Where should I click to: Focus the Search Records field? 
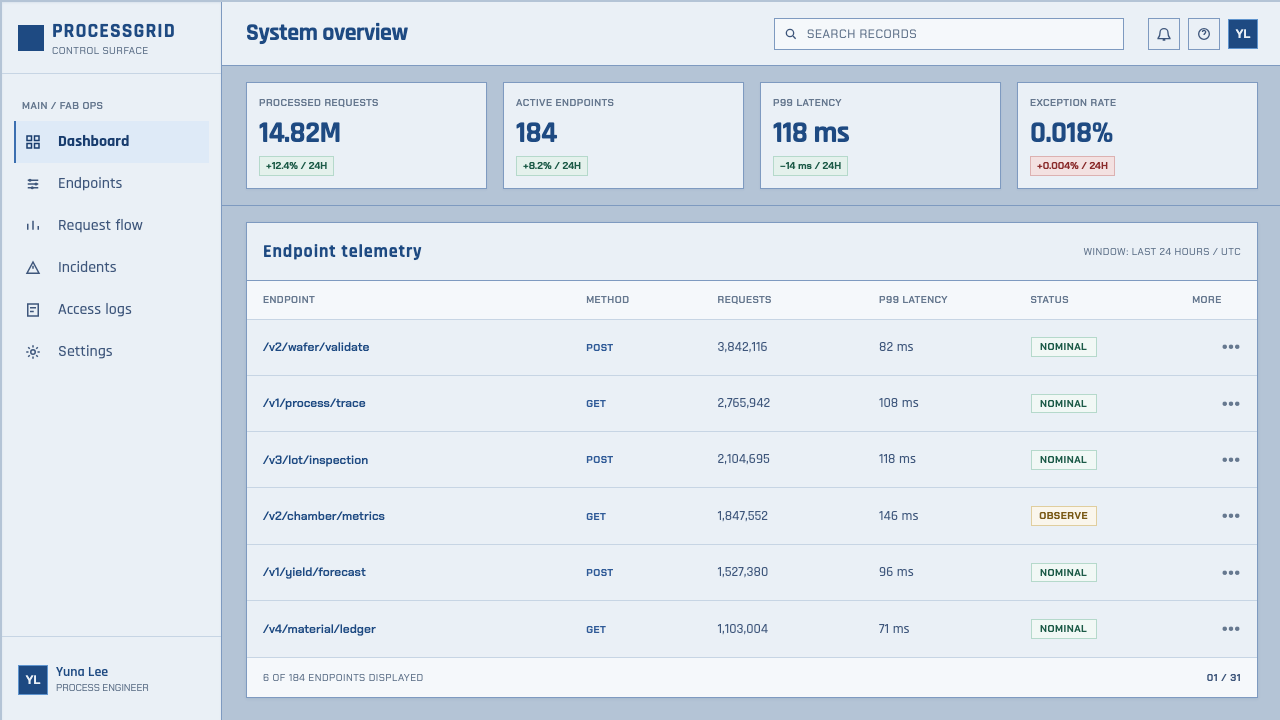tap(949, 34)
